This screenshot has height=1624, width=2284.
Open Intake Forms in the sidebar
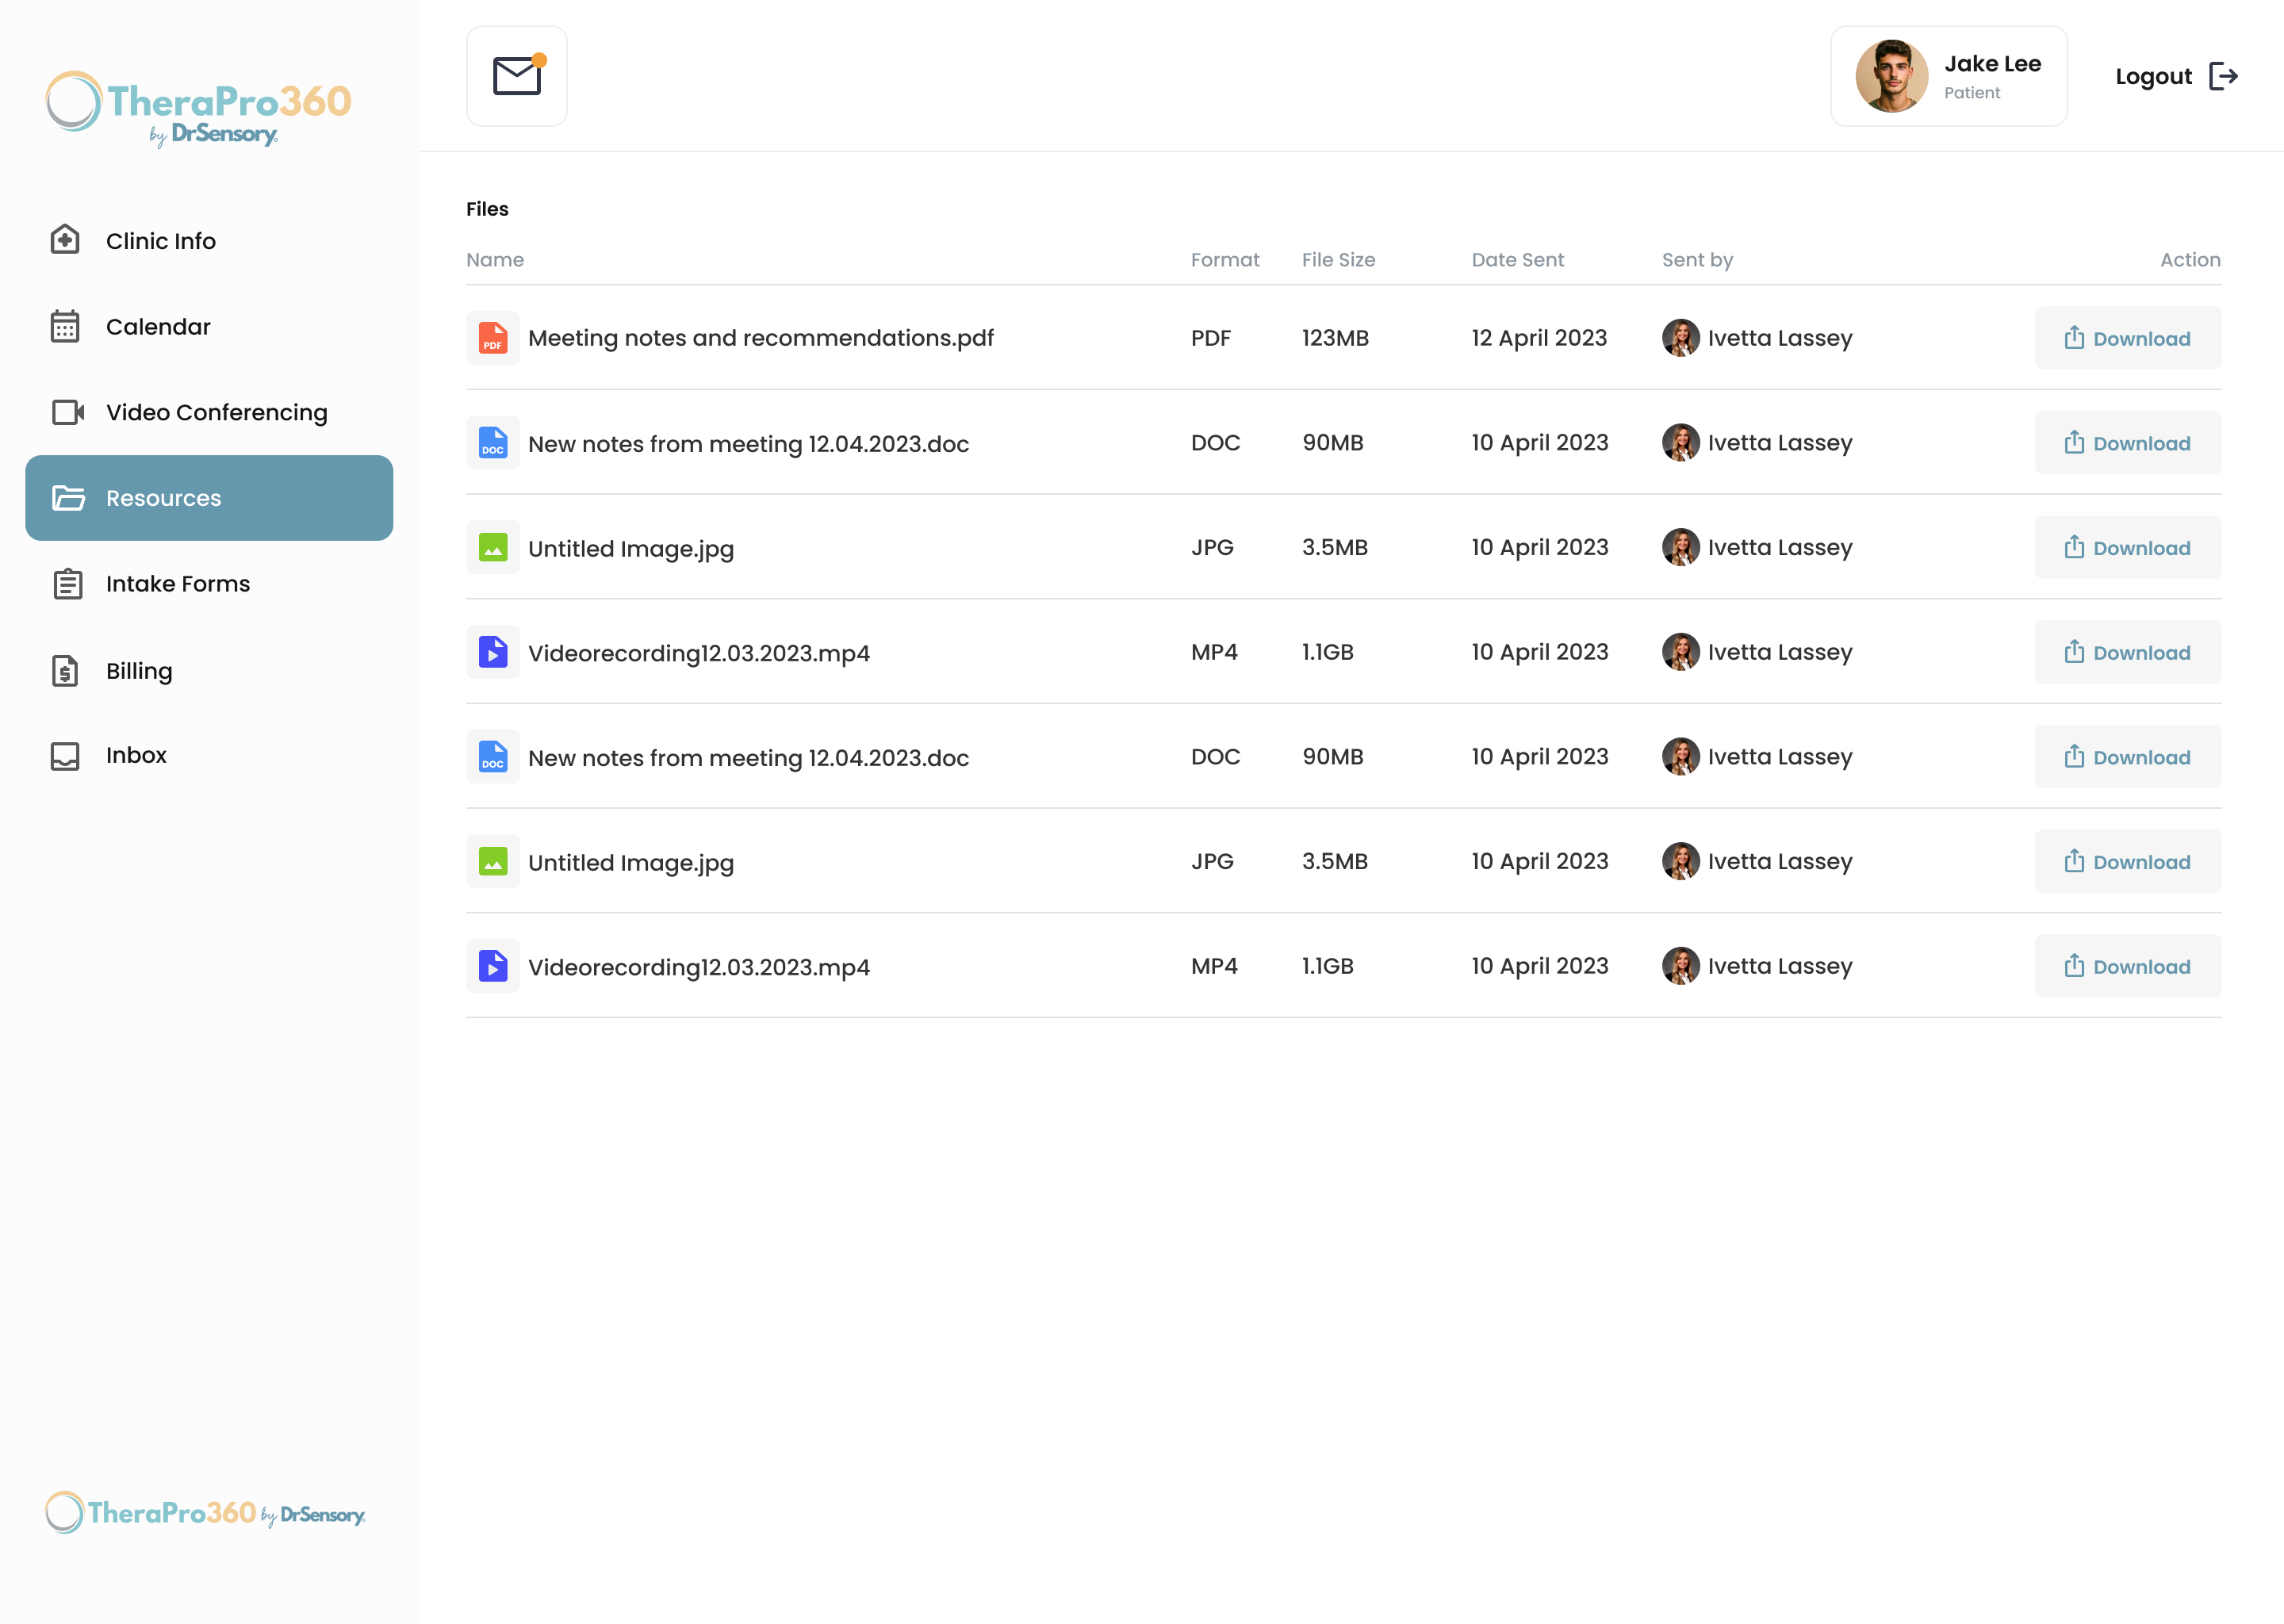209,584
